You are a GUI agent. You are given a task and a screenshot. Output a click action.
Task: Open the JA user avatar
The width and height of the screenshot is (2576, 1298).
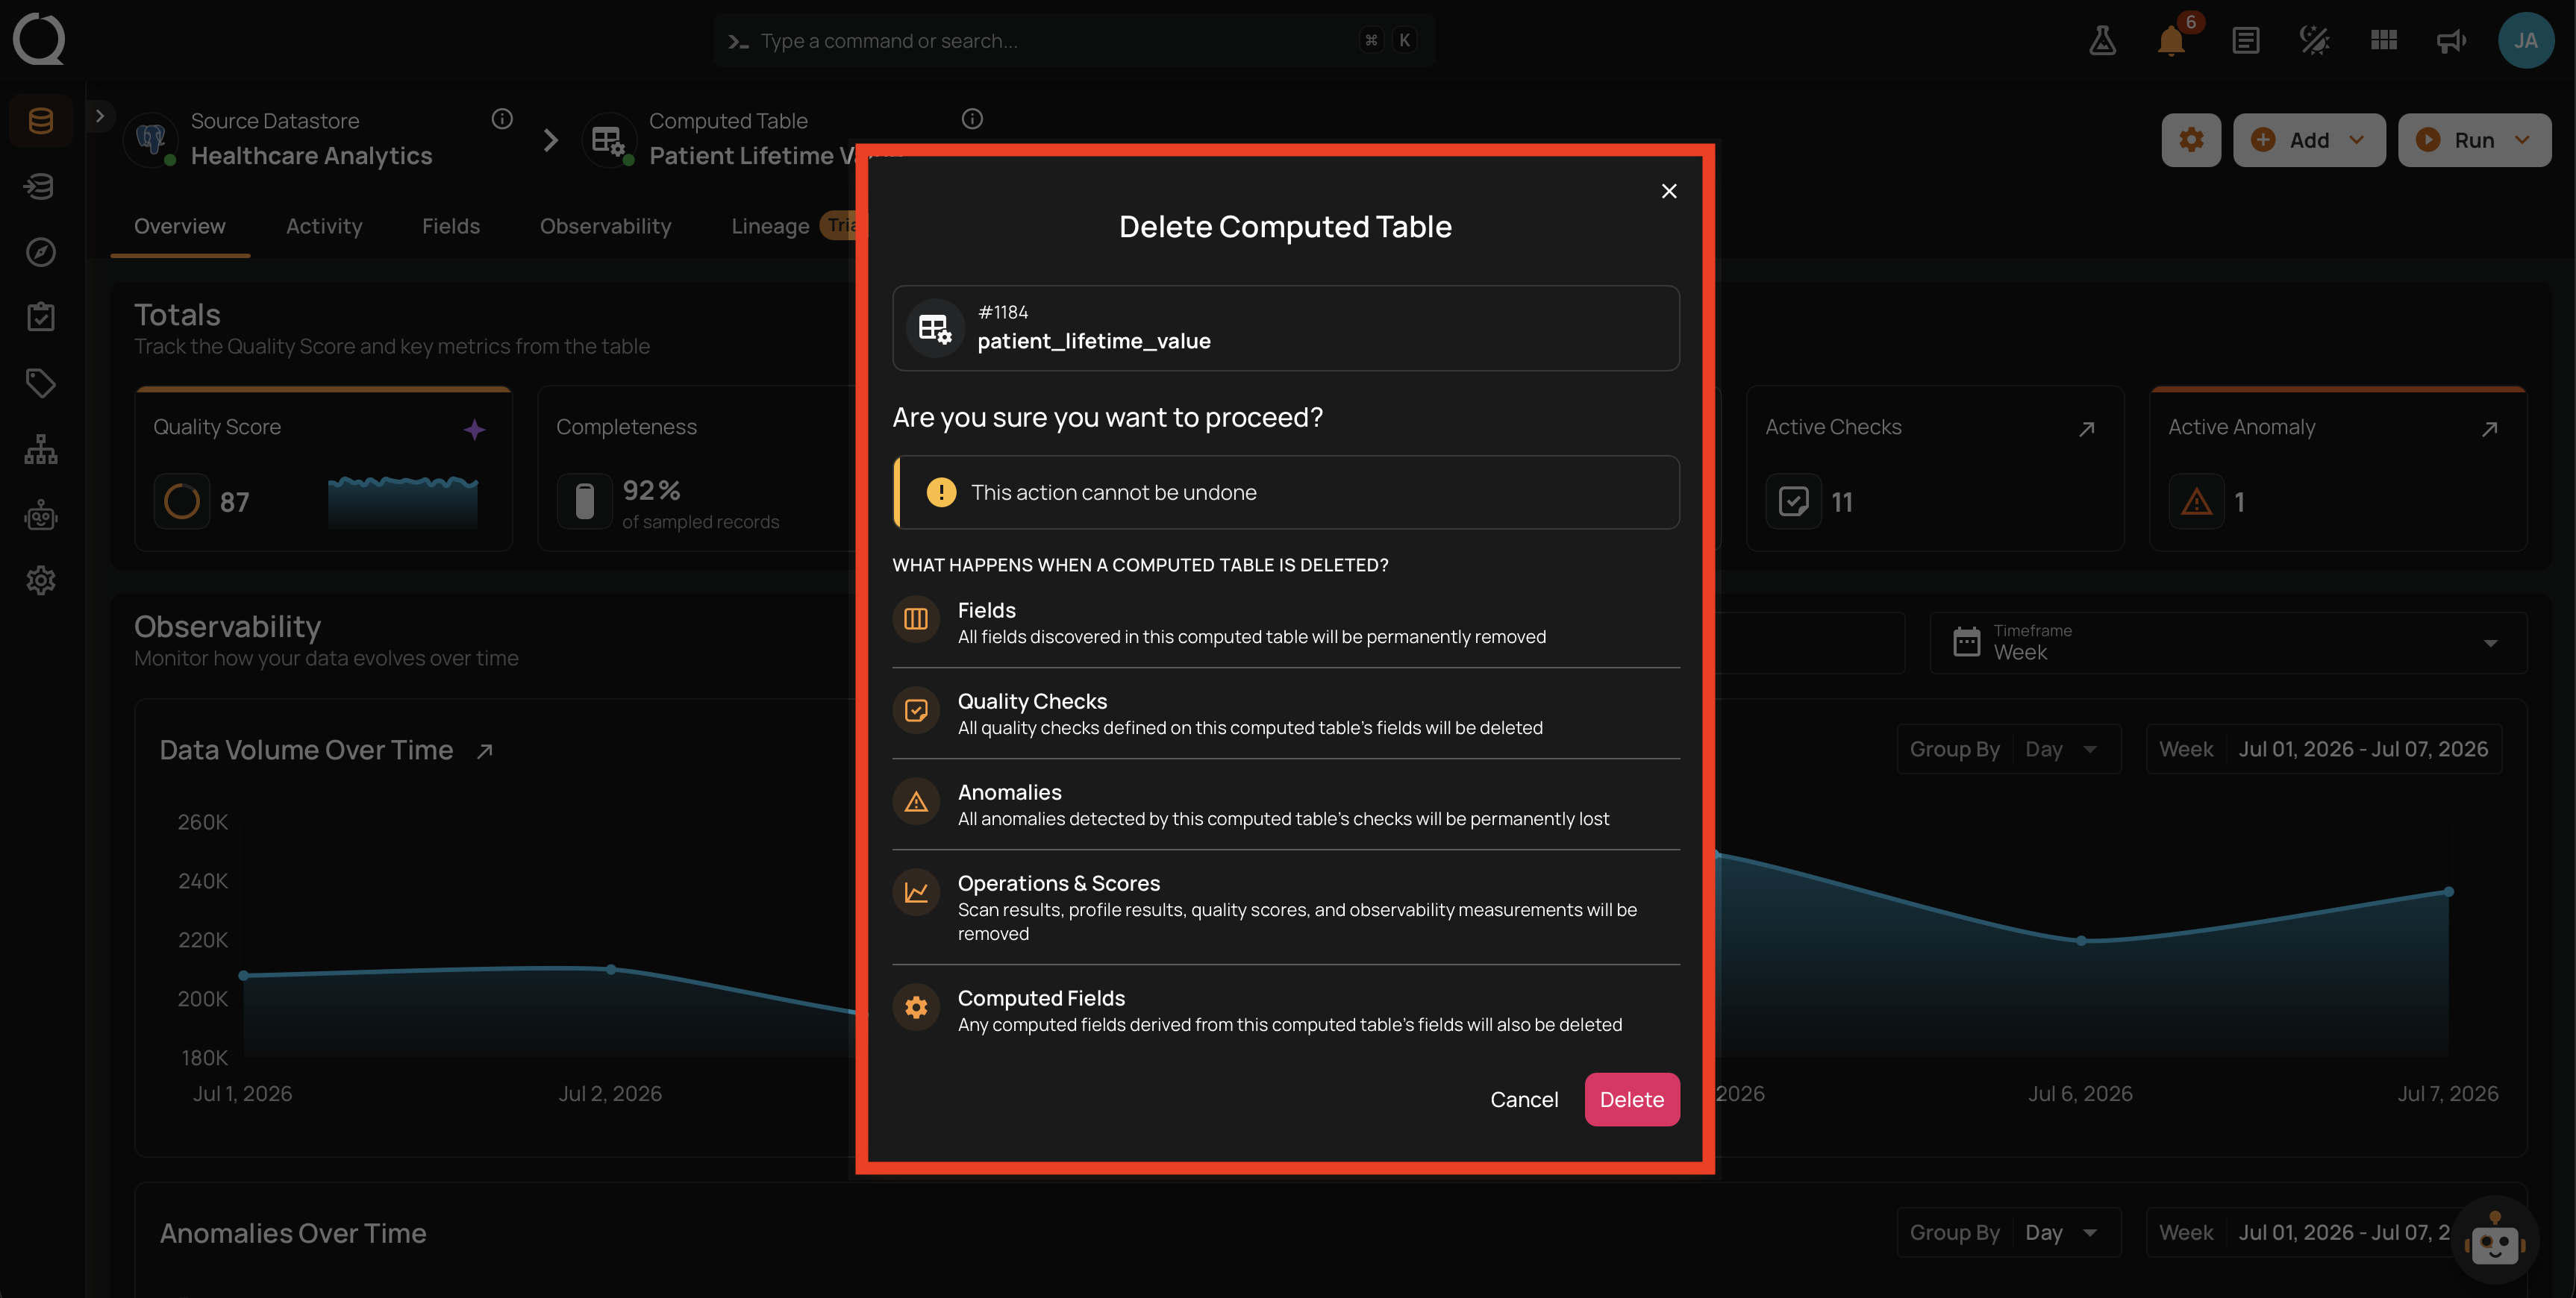tap(2526, 40)
